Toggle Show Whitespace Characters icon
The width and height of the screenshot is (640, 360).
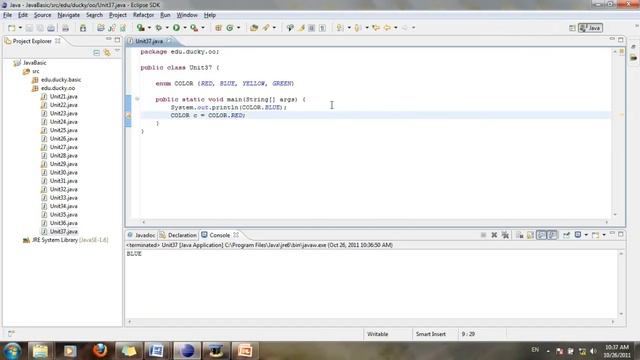click(322, 28)
